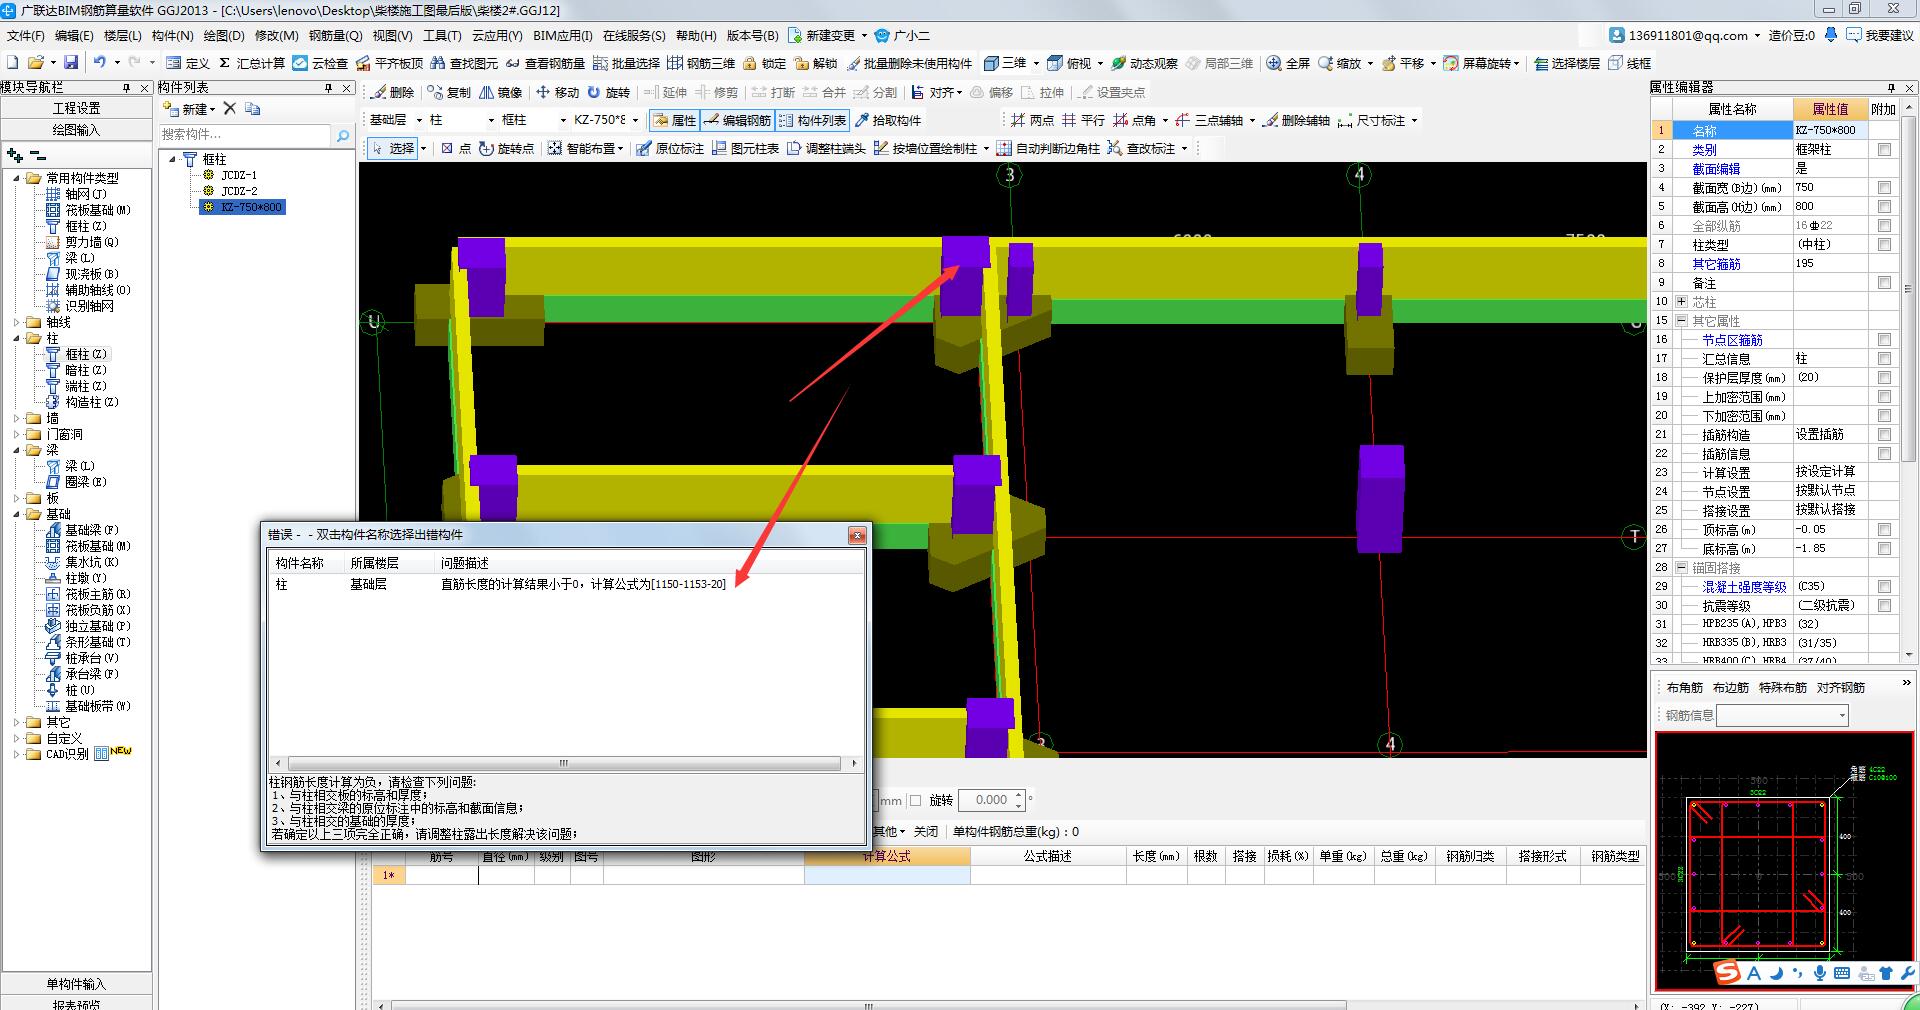Click 单构件输入 navigation button
1920x1010 pixels.
click(76, 984)
